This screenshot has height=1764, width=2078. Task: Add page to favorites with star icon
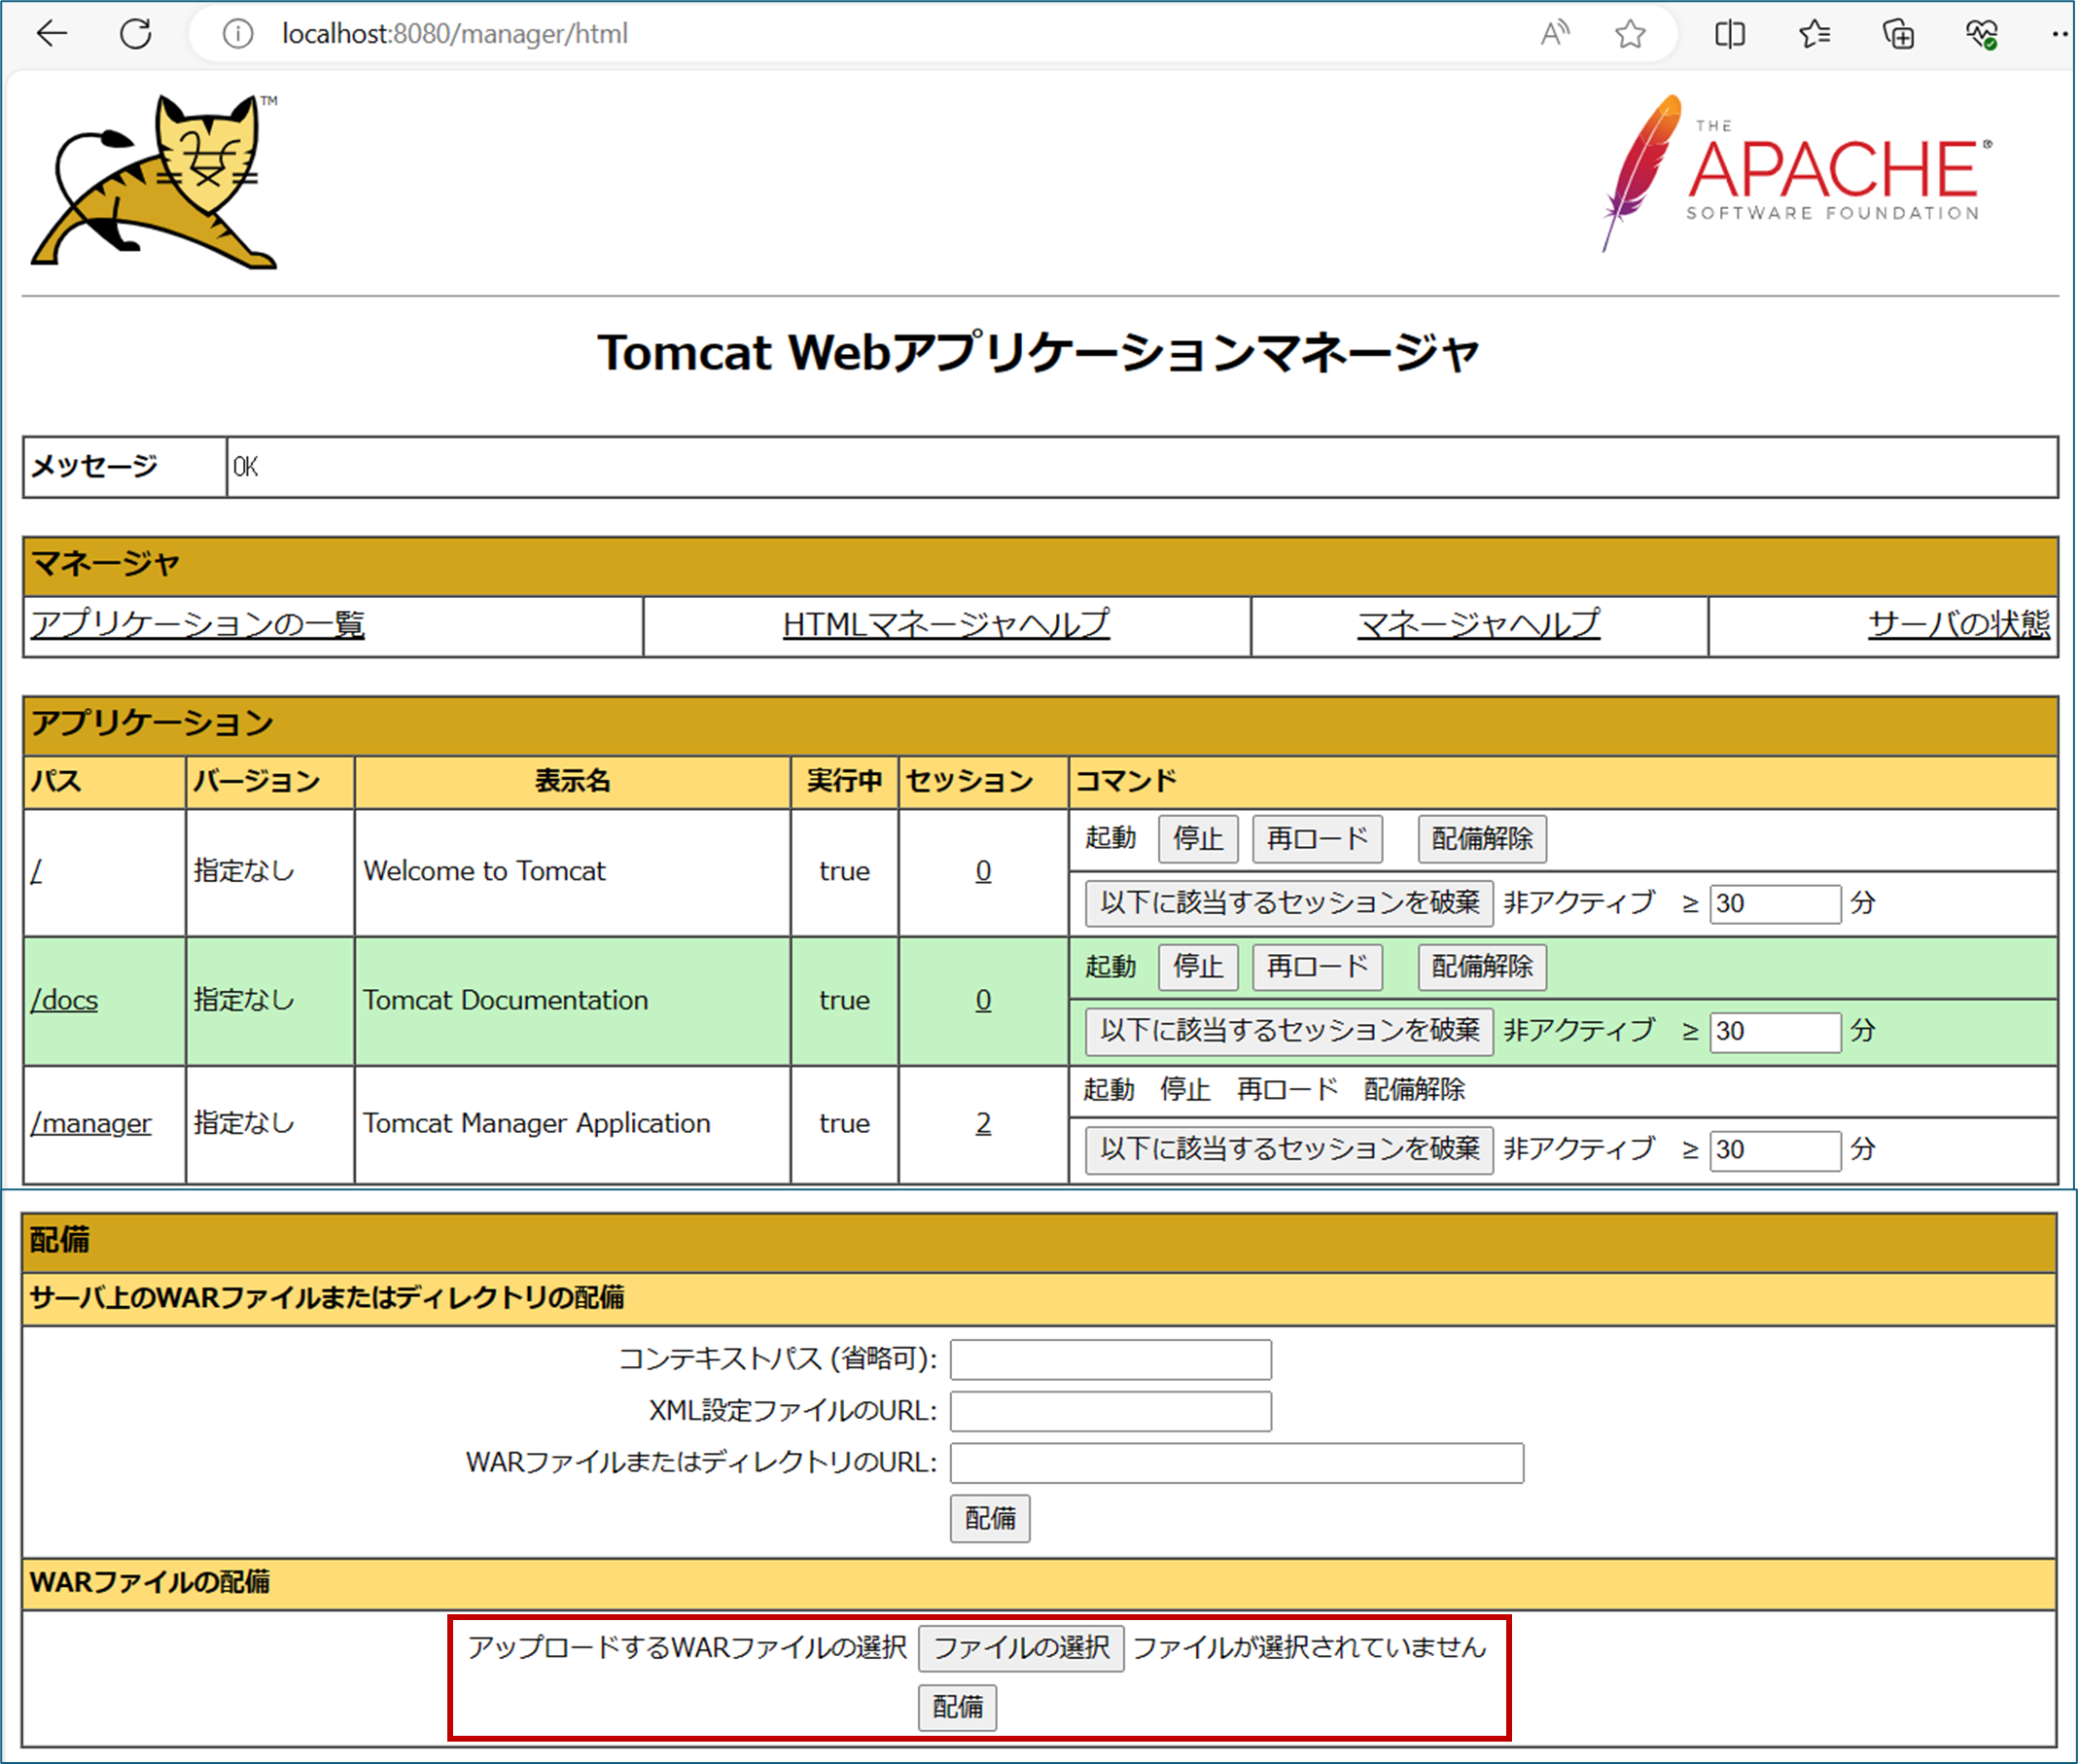pos(1630,34)
